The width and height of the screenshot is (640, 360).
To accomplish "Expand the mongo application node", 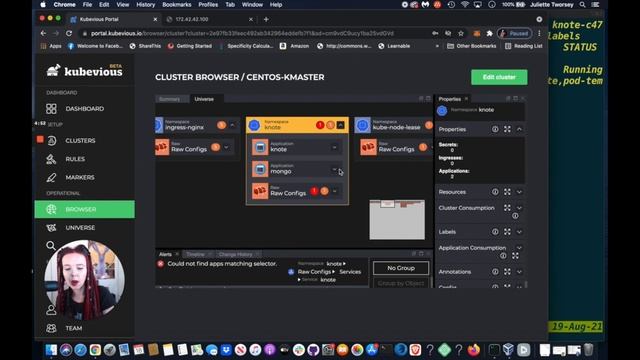I will click(x=334, y=169).
